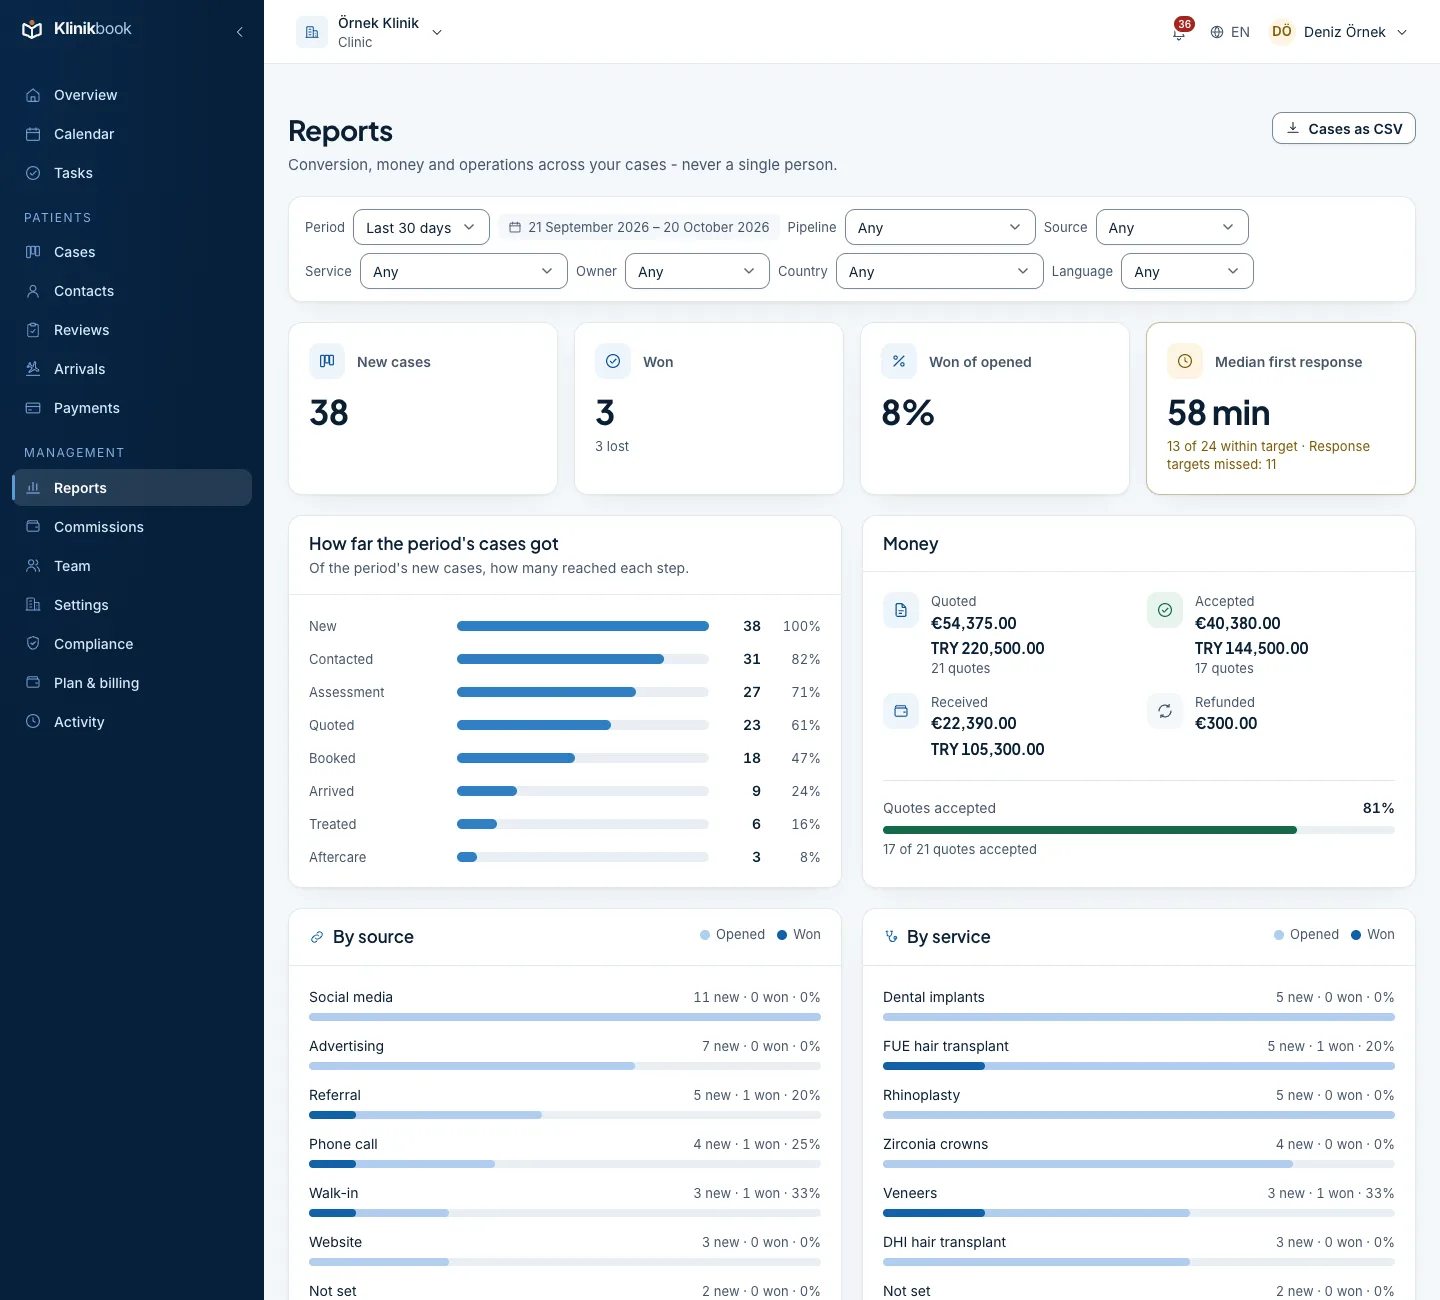Image resolution: width=1440 pixels, height=1300 pixels.
Task: Click the Booked row count 18
Action: click(x=752, y=758)
